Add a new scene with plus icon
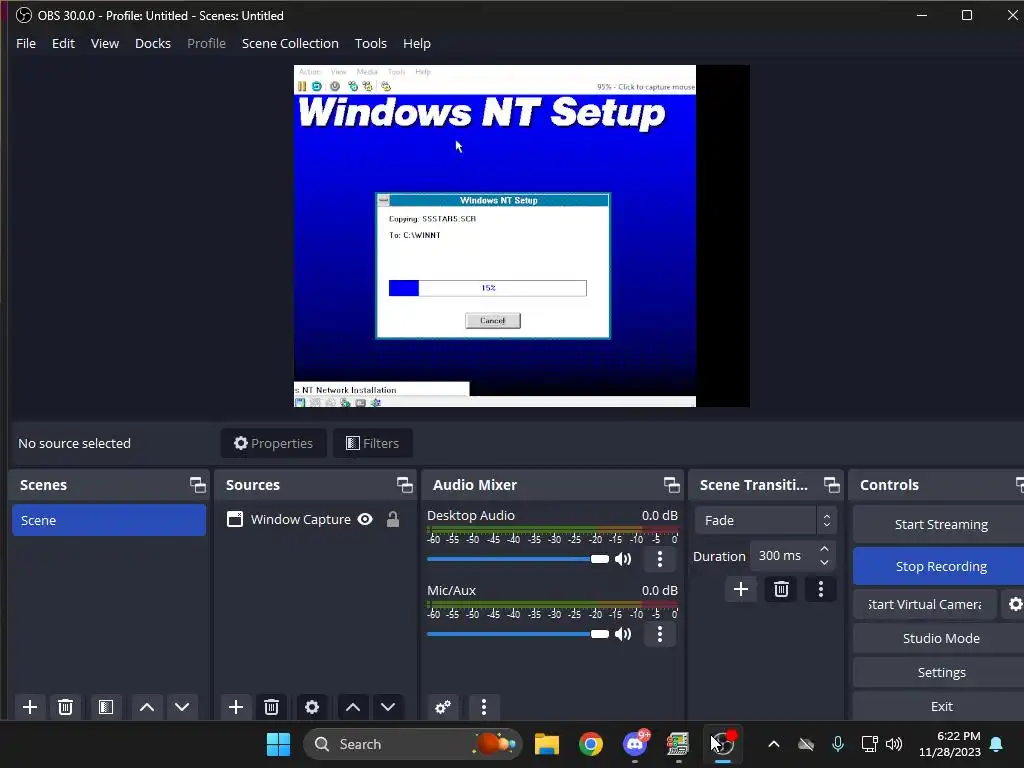This screenshot has height=768, width=1024. point(29,707)
